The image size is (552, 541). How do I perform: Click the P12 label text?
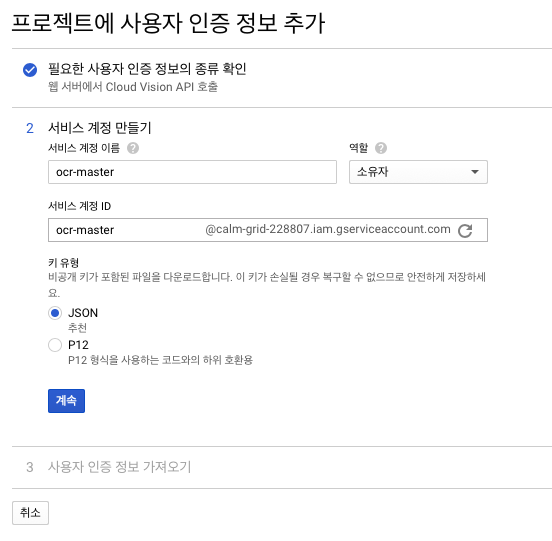point(78,345)
